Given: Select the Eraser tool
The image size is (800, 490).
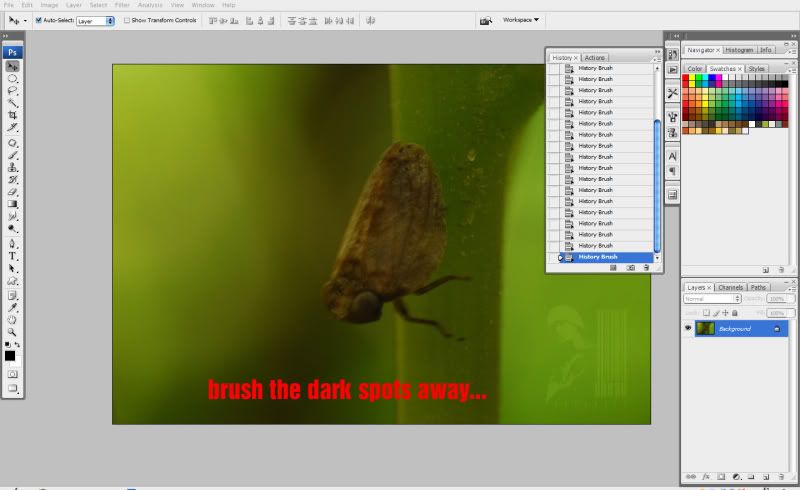Looking at the screenshot, I should click(12, 192).
